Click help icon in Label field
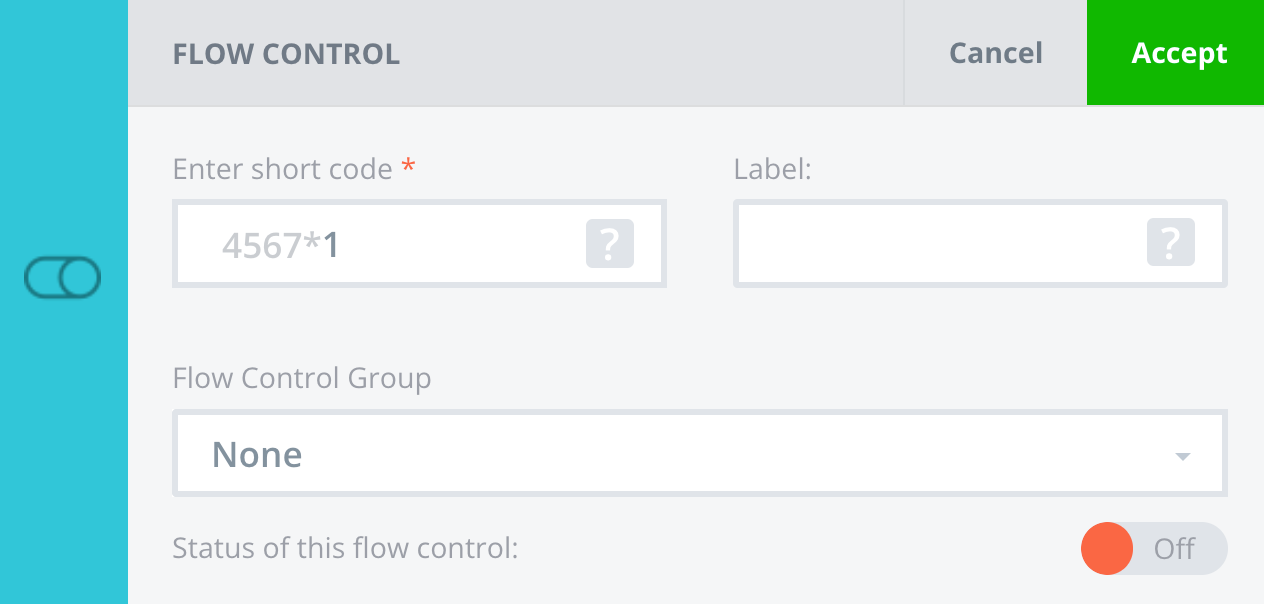The width and height of the screenshot is (1264, 604). (x=1170, y=244)
